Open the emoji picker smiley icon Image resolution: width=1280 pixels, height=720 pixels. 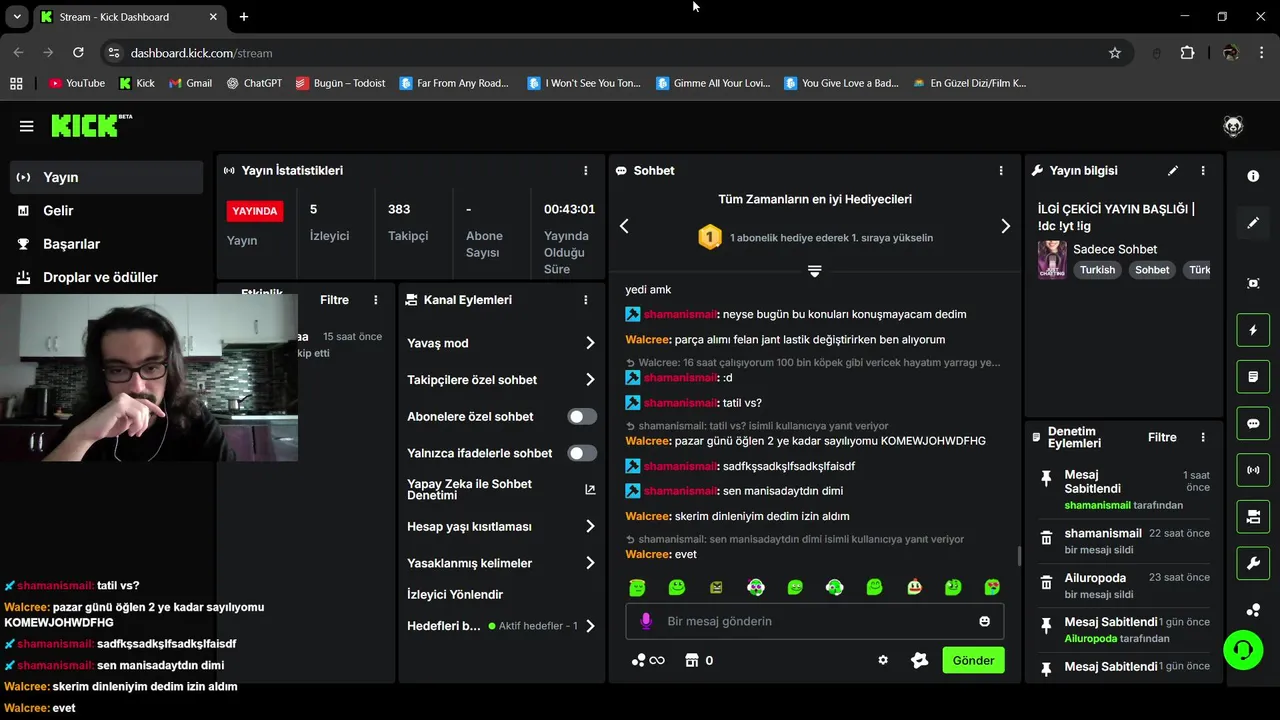[x=984, y=621]
